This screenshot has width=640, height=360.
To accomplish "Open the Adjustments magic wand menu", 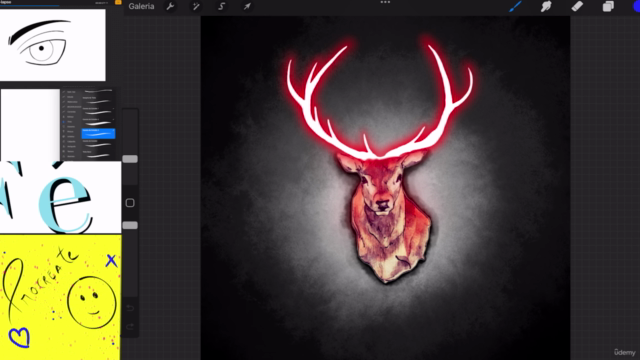I will pyautogui.click(x=196, y=7).
